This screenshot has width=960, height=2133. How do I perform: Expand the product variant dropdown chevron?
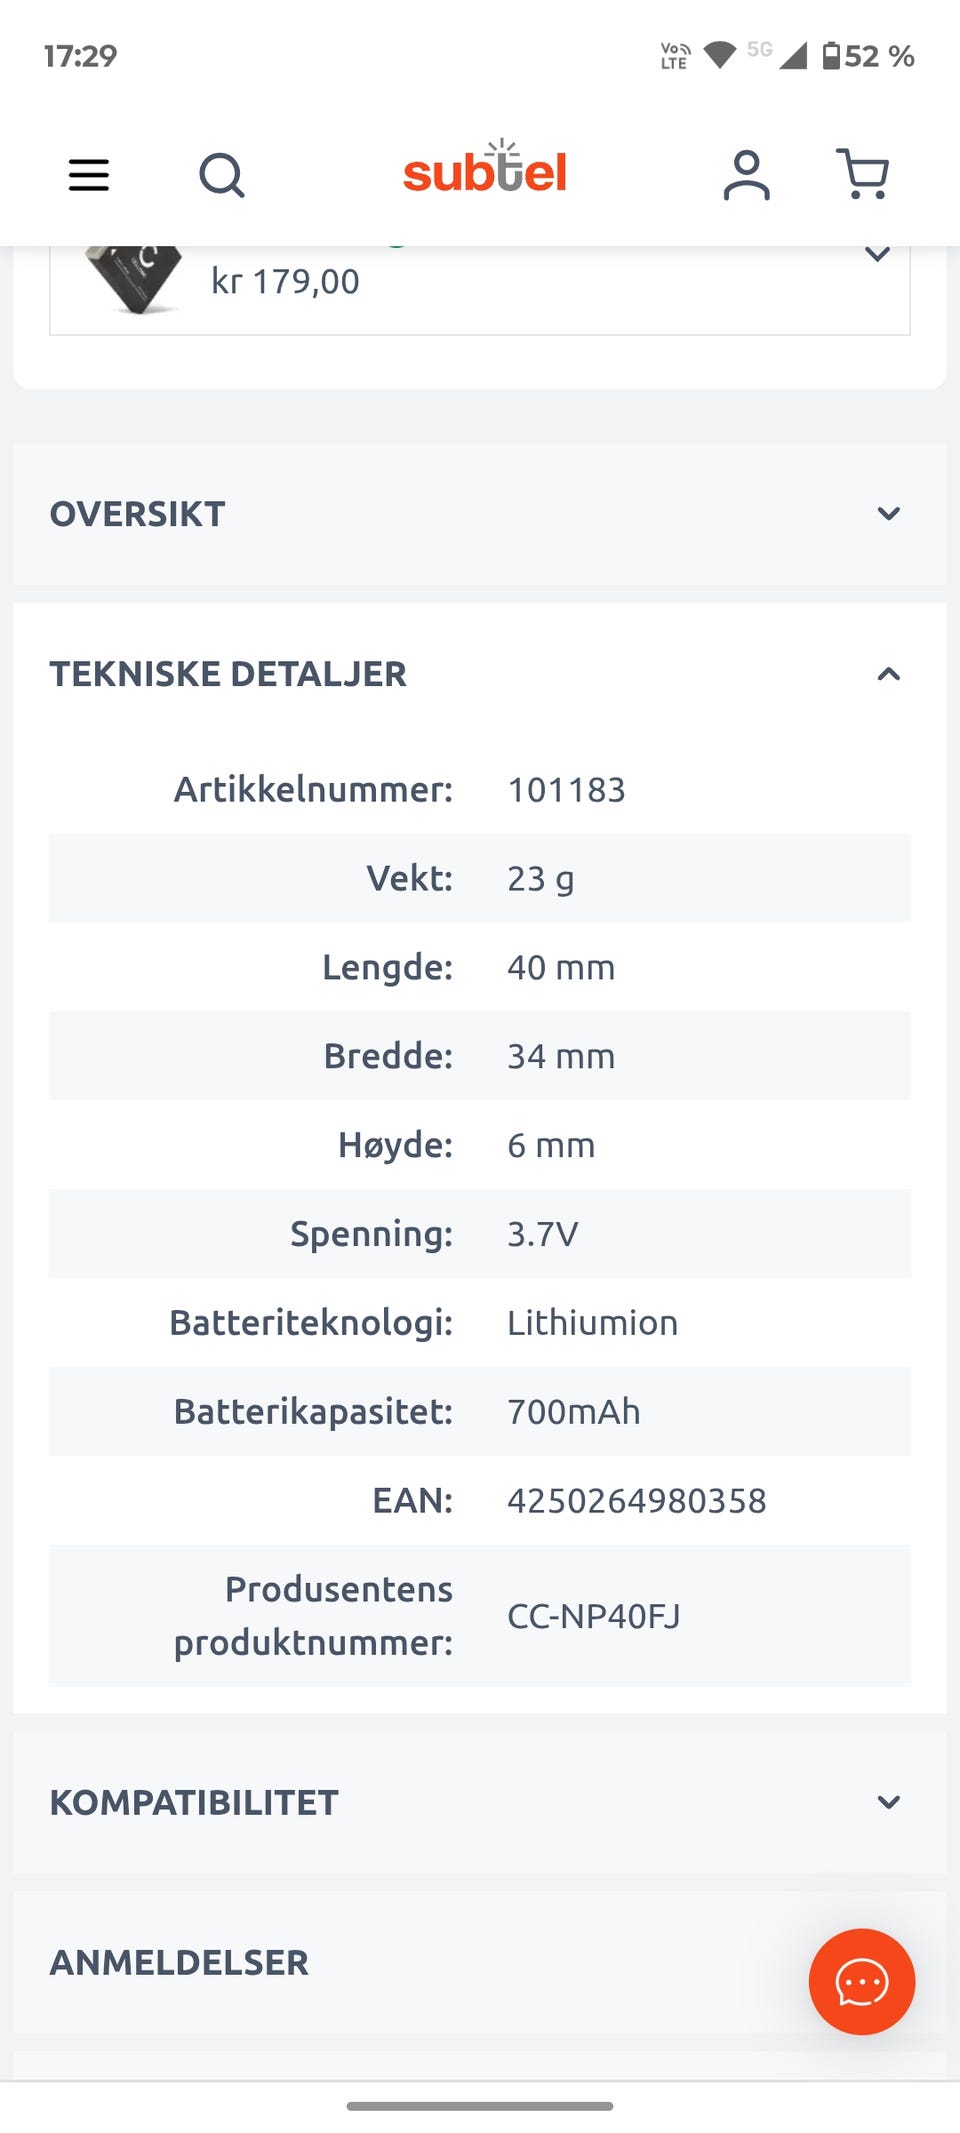pos(877,254)
